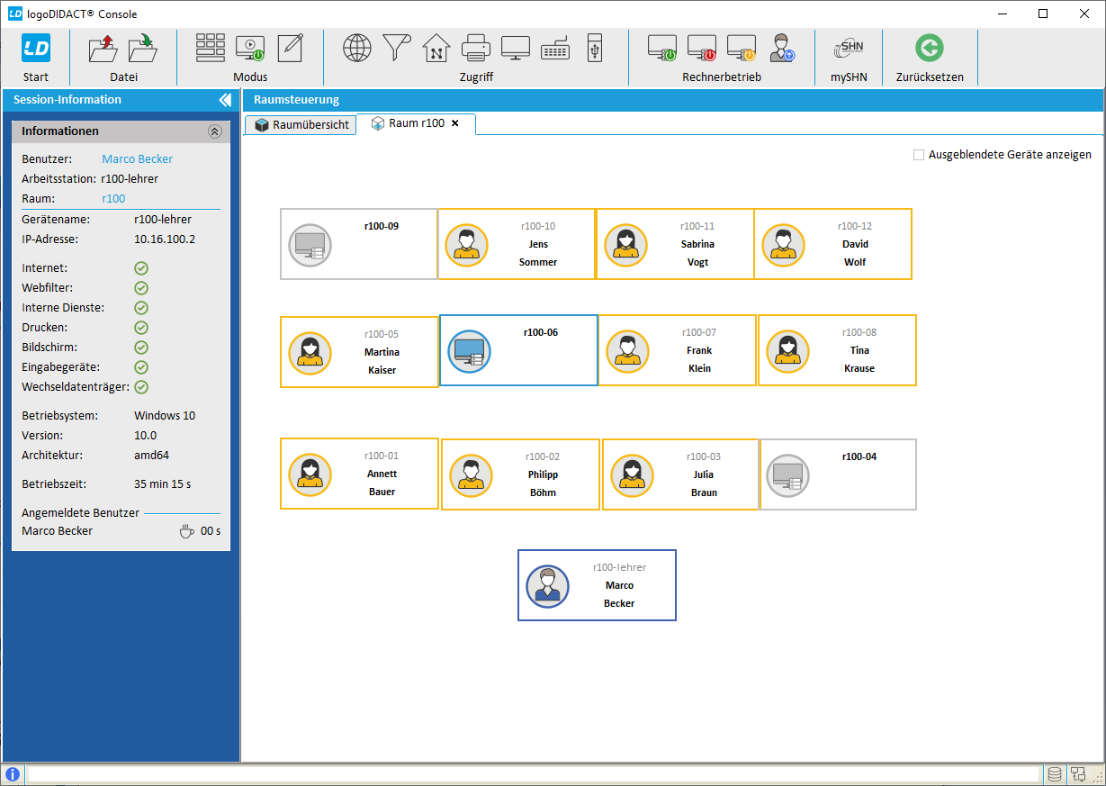1106x786 pixels.
Task: Click the shut down computers red icon
Action: tap(702, 48)
